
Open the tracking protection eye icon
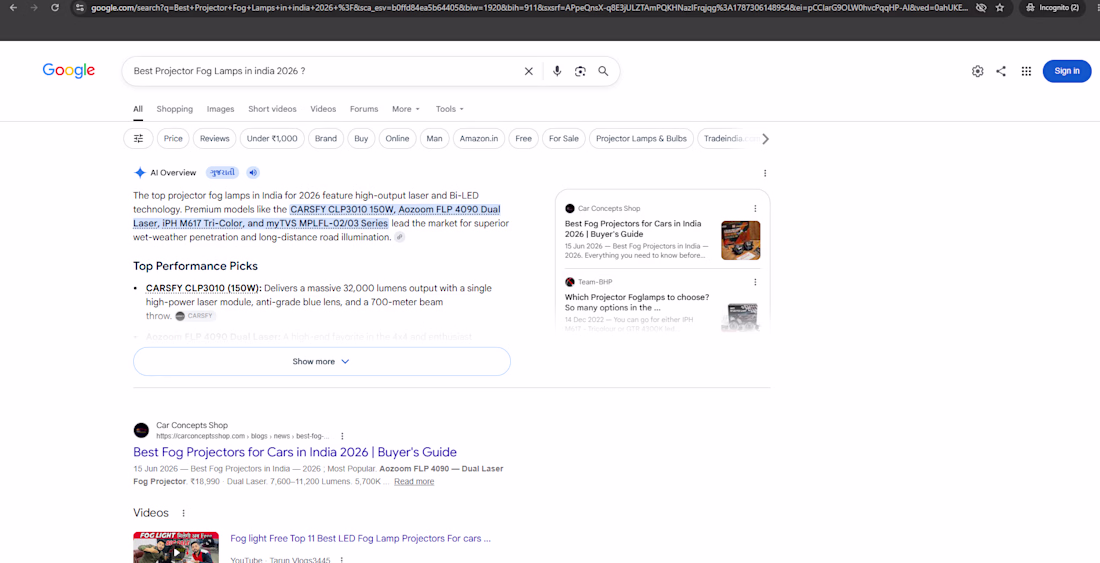pyautogui.click(x=981, y=8)
